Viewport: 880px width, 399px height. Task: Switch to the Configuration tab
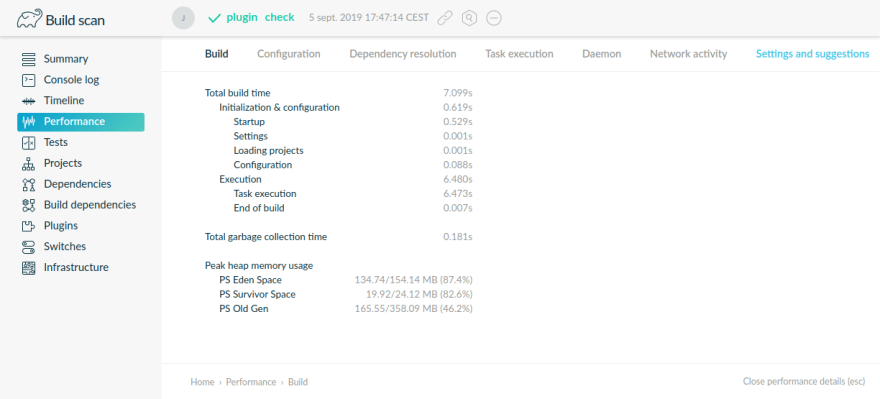point(288,54)
